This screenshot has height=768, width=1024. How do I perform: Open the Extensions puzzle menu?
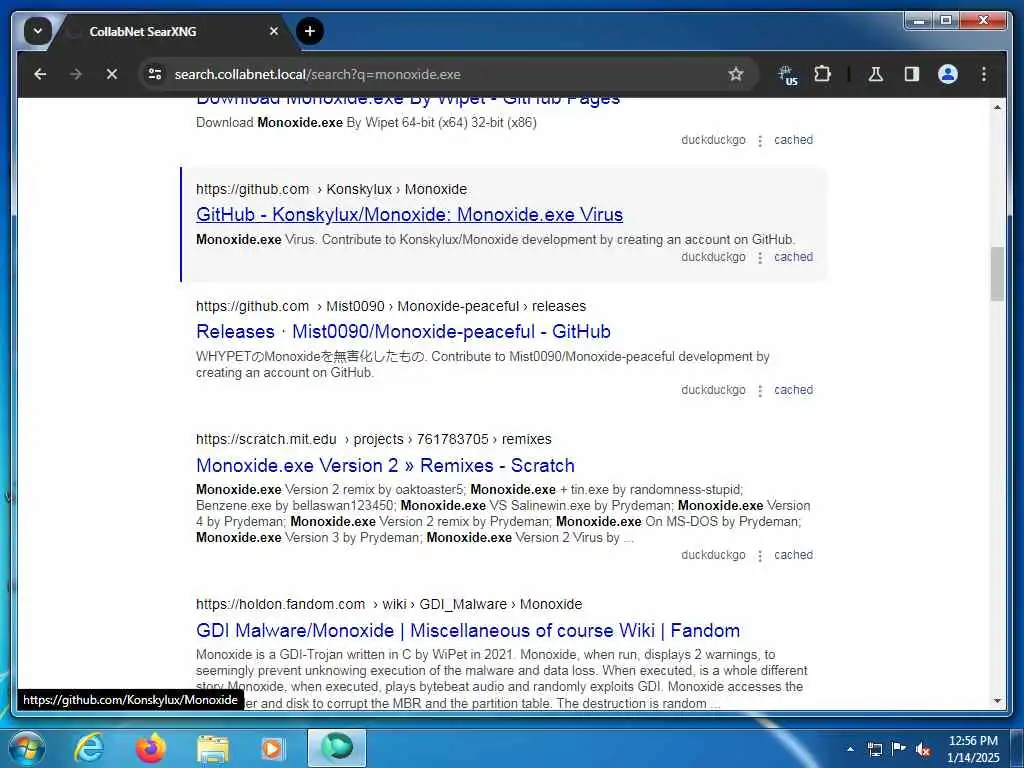coord(822,74)
